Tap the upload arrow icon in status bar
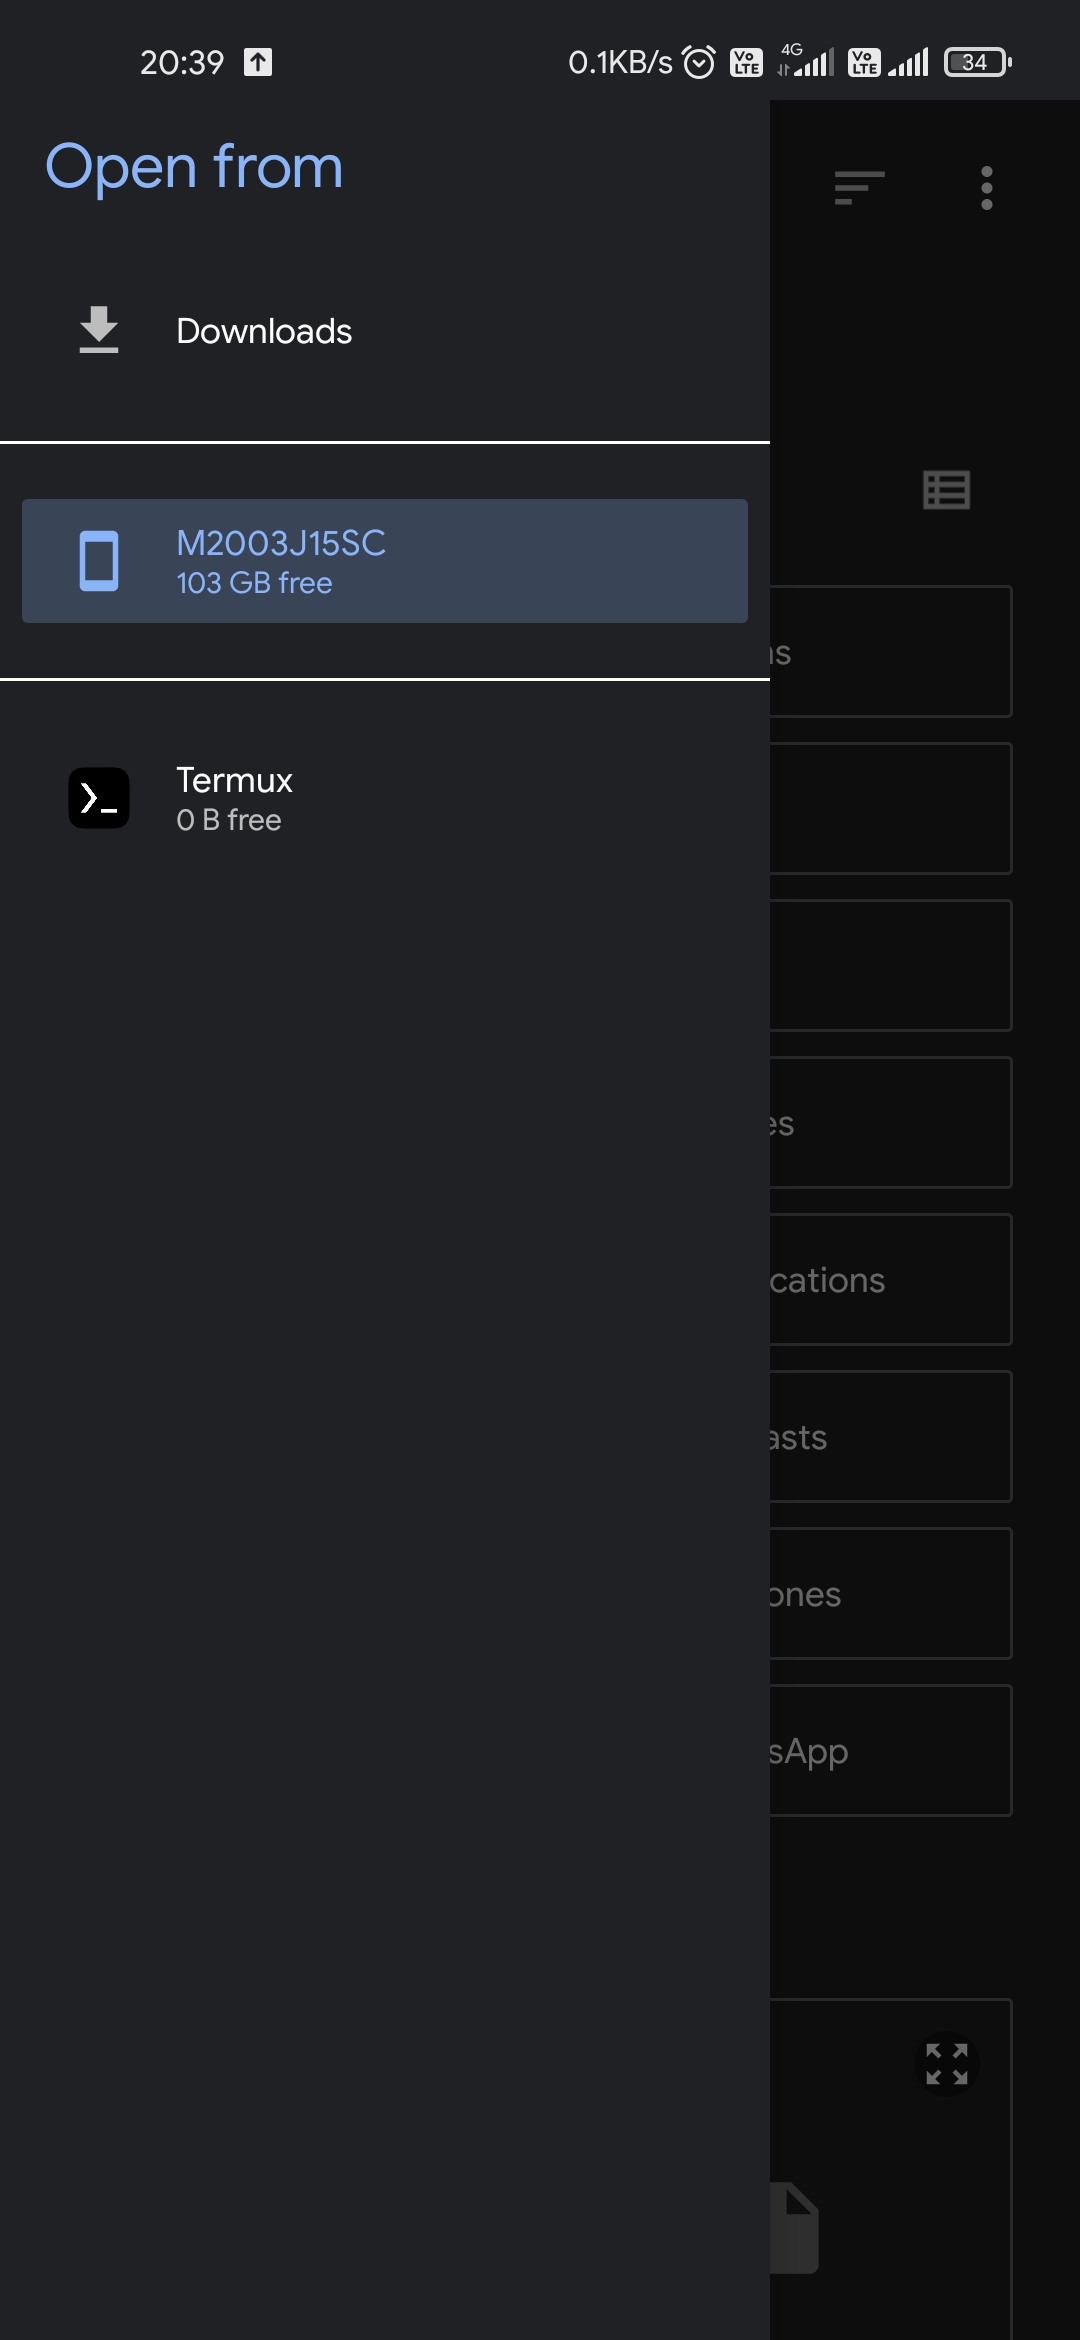This screenshot has height=2340, width=1080. click(258, 62)
